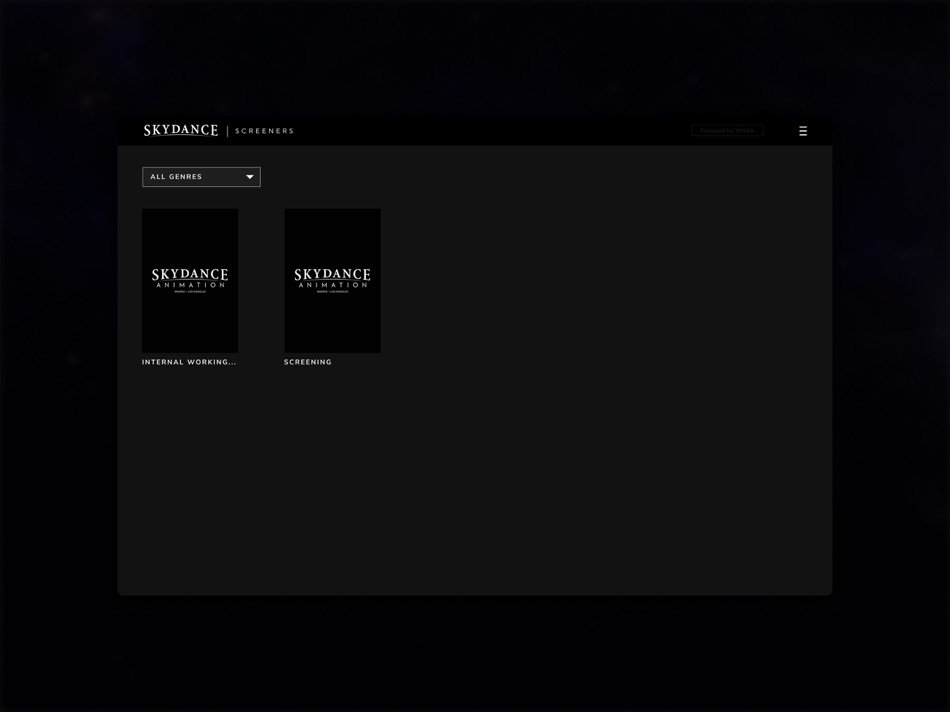Viewport: 950px width, 712px height.
Task: Click the 'INTERNAL WORKING...' title text
Action: (189, 362)
